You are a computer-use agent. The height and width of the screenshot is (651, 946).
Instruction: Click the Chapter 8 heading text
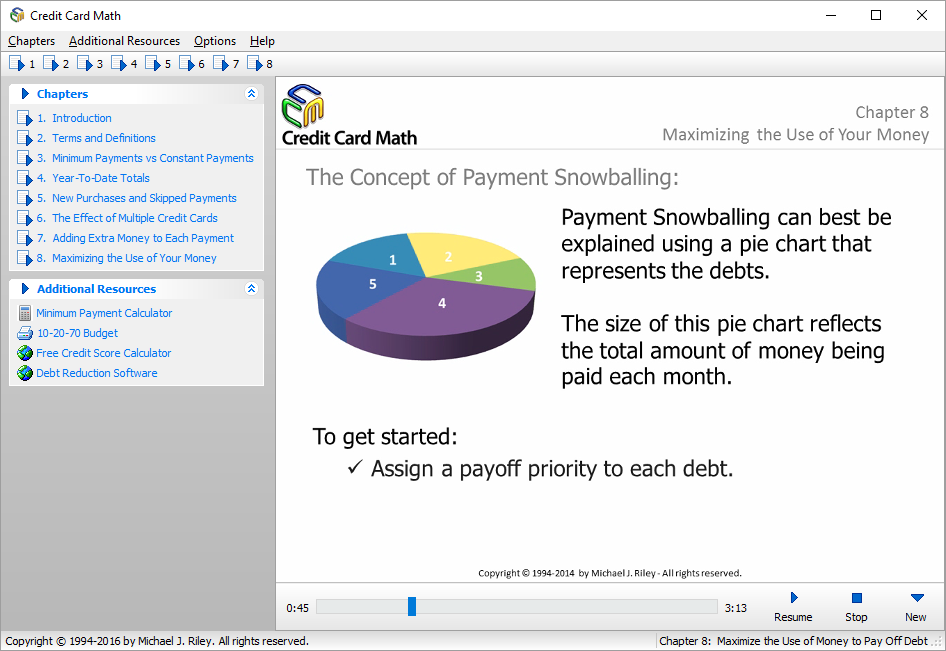[x=892, y=112]
